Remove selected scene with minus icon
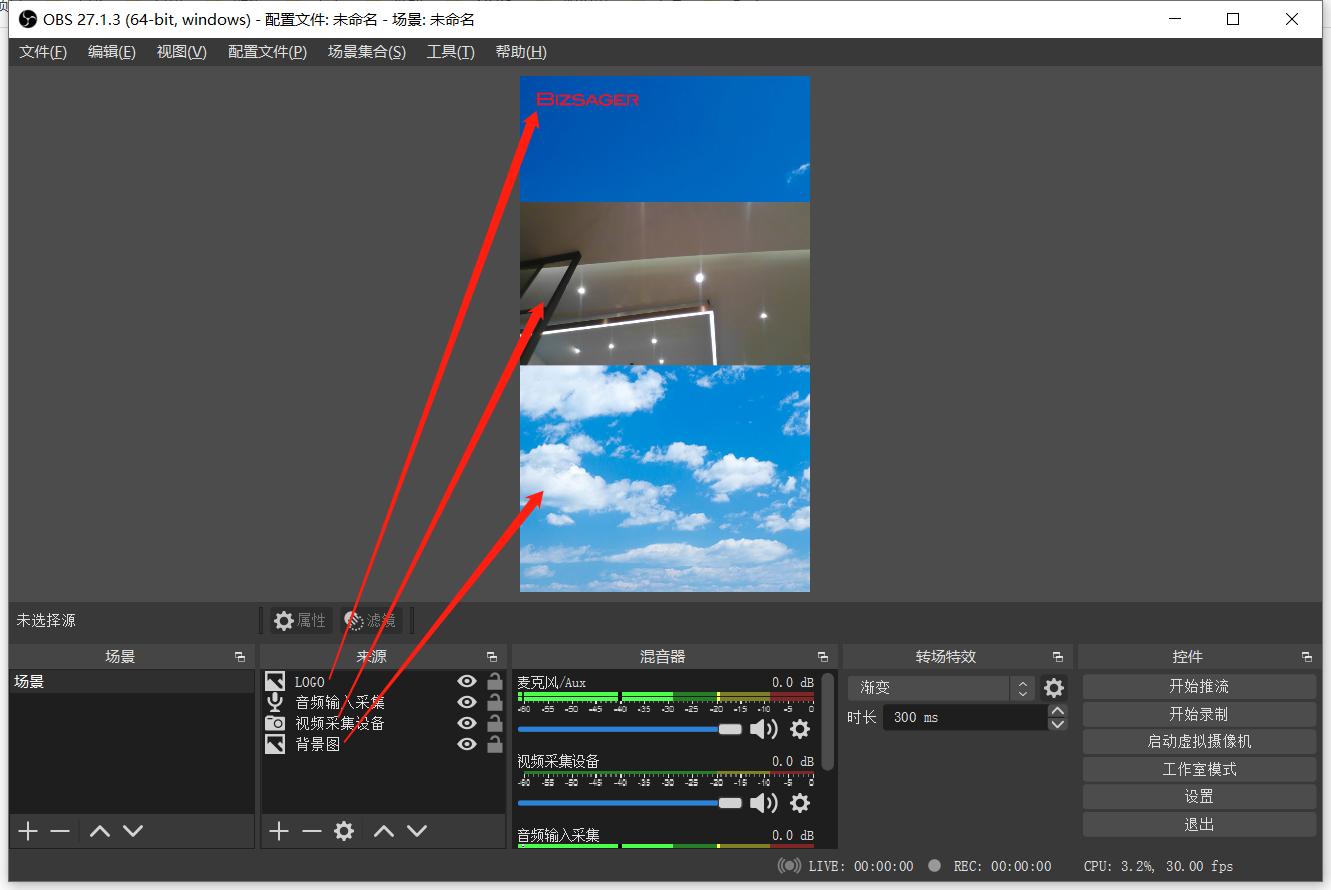The image size is (1331, 890). coord(60,831)
